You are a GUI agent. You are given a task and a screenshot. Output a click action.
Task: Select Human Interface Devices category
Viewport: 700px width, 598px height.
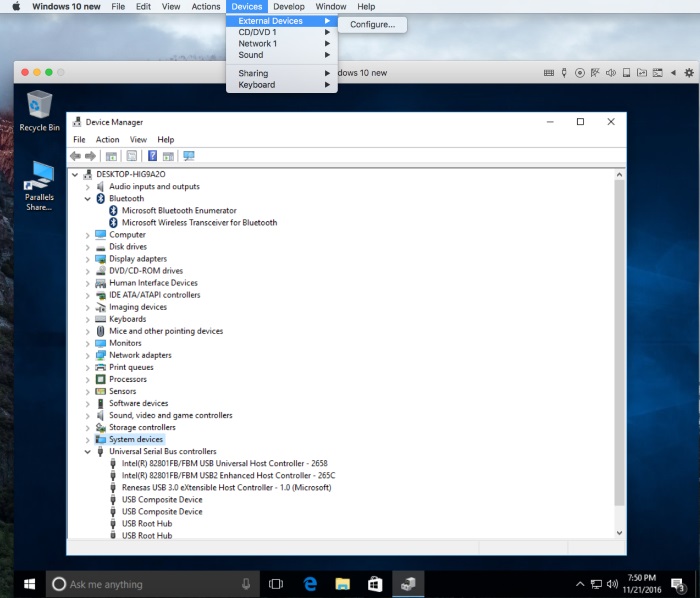pyautogui.click(x=153, y=283)
